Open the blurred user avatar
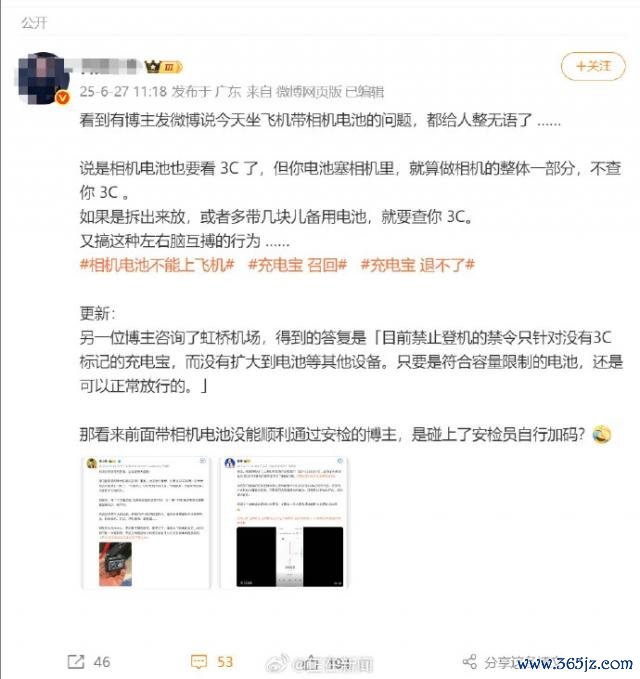 point(42,78)
